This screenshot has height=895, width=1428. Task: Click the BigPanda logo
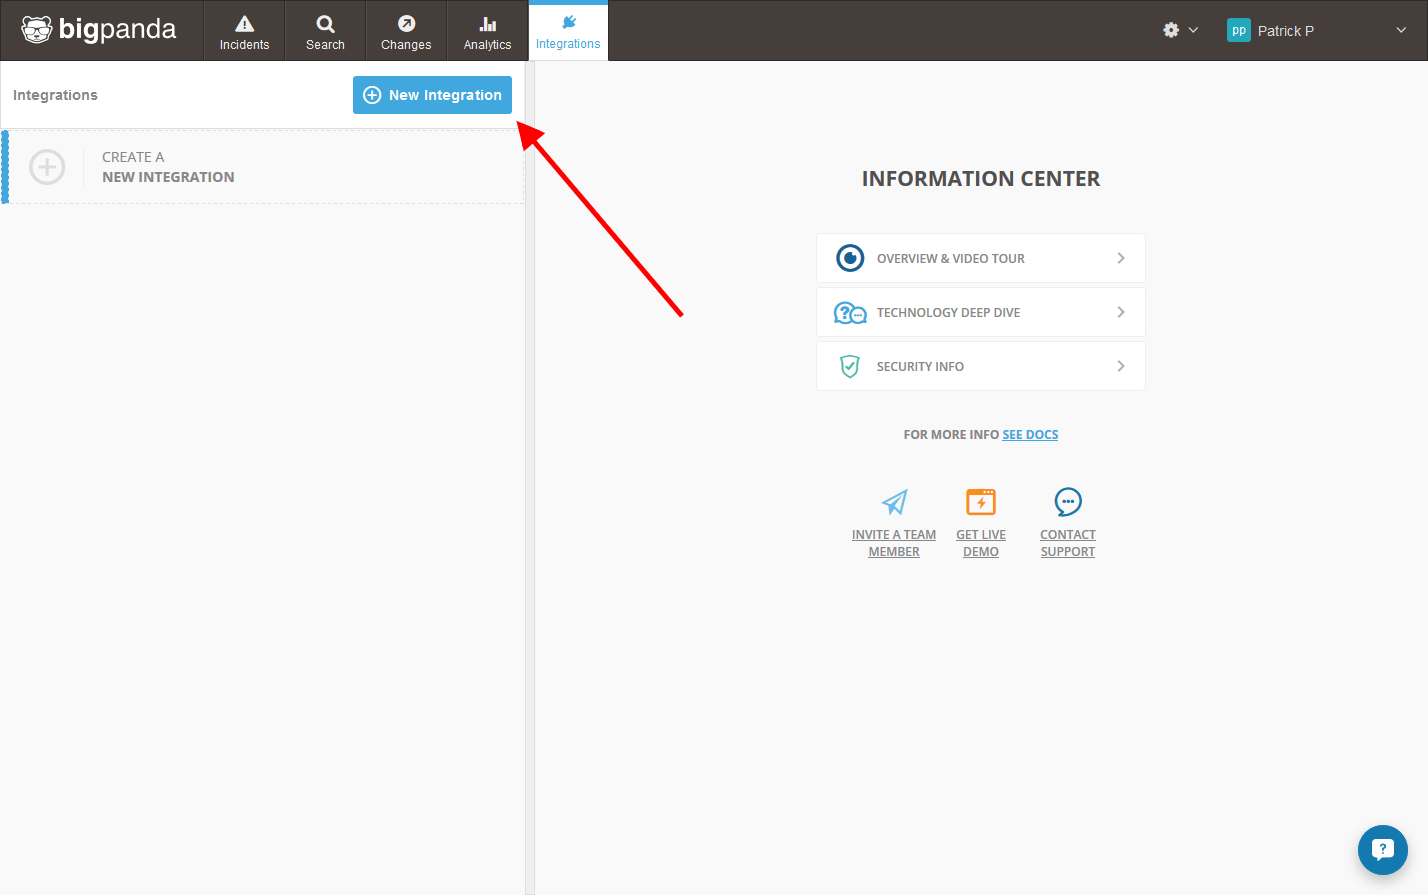coord(99,30)
